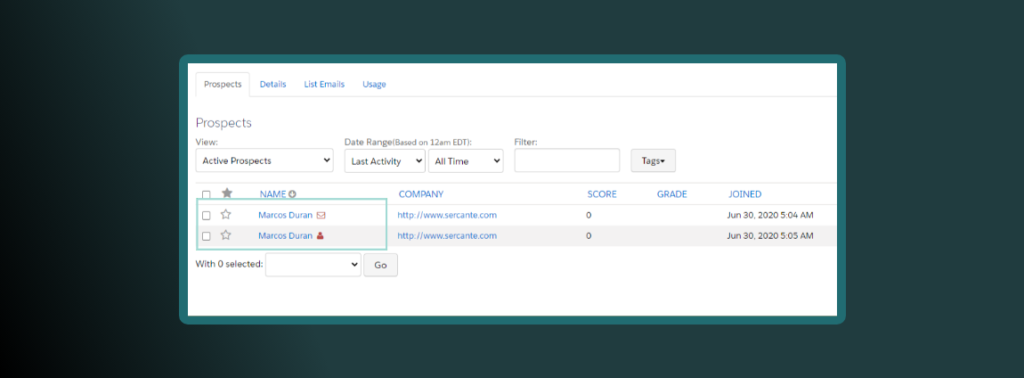Screen dimensions: 1024x378
Task: Check the box for first Marcos Duran row
Action: coord(206,215)
